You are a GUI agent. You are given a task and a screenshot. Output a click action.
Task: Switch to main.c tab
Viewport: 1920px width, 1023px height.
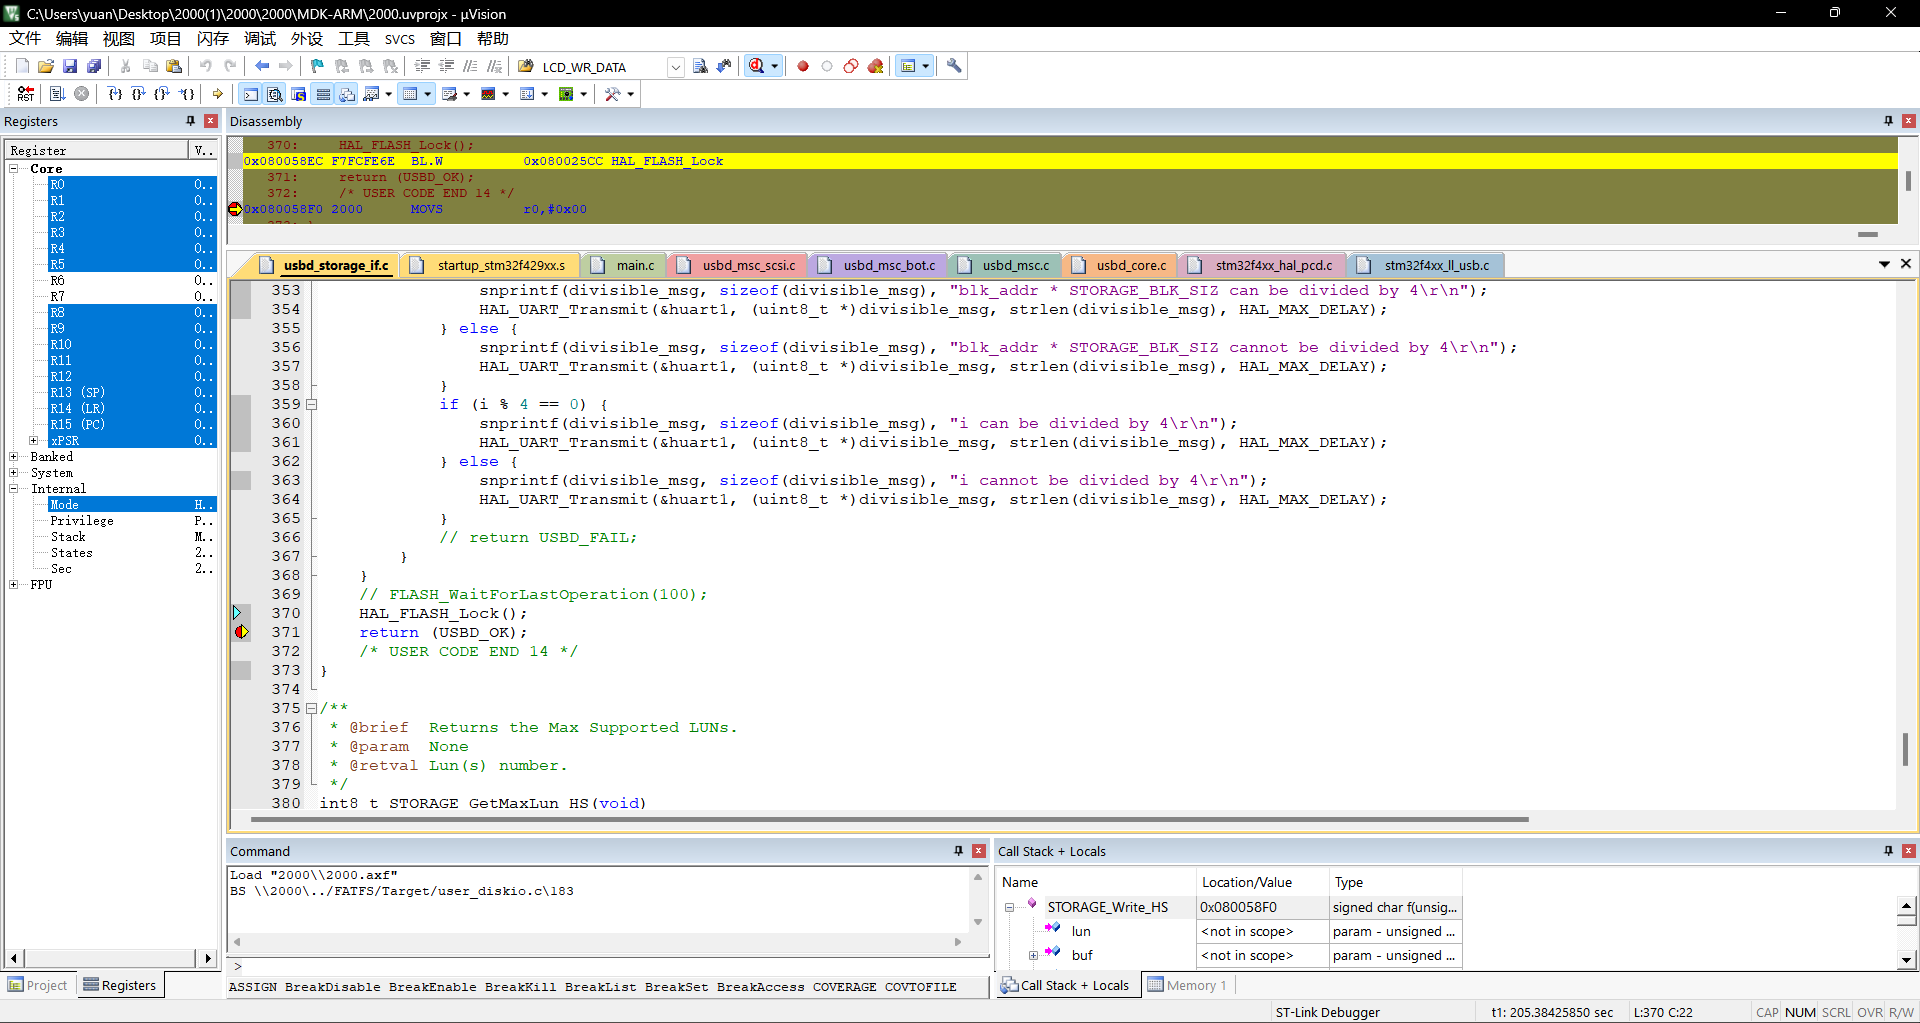pos(624,265)
